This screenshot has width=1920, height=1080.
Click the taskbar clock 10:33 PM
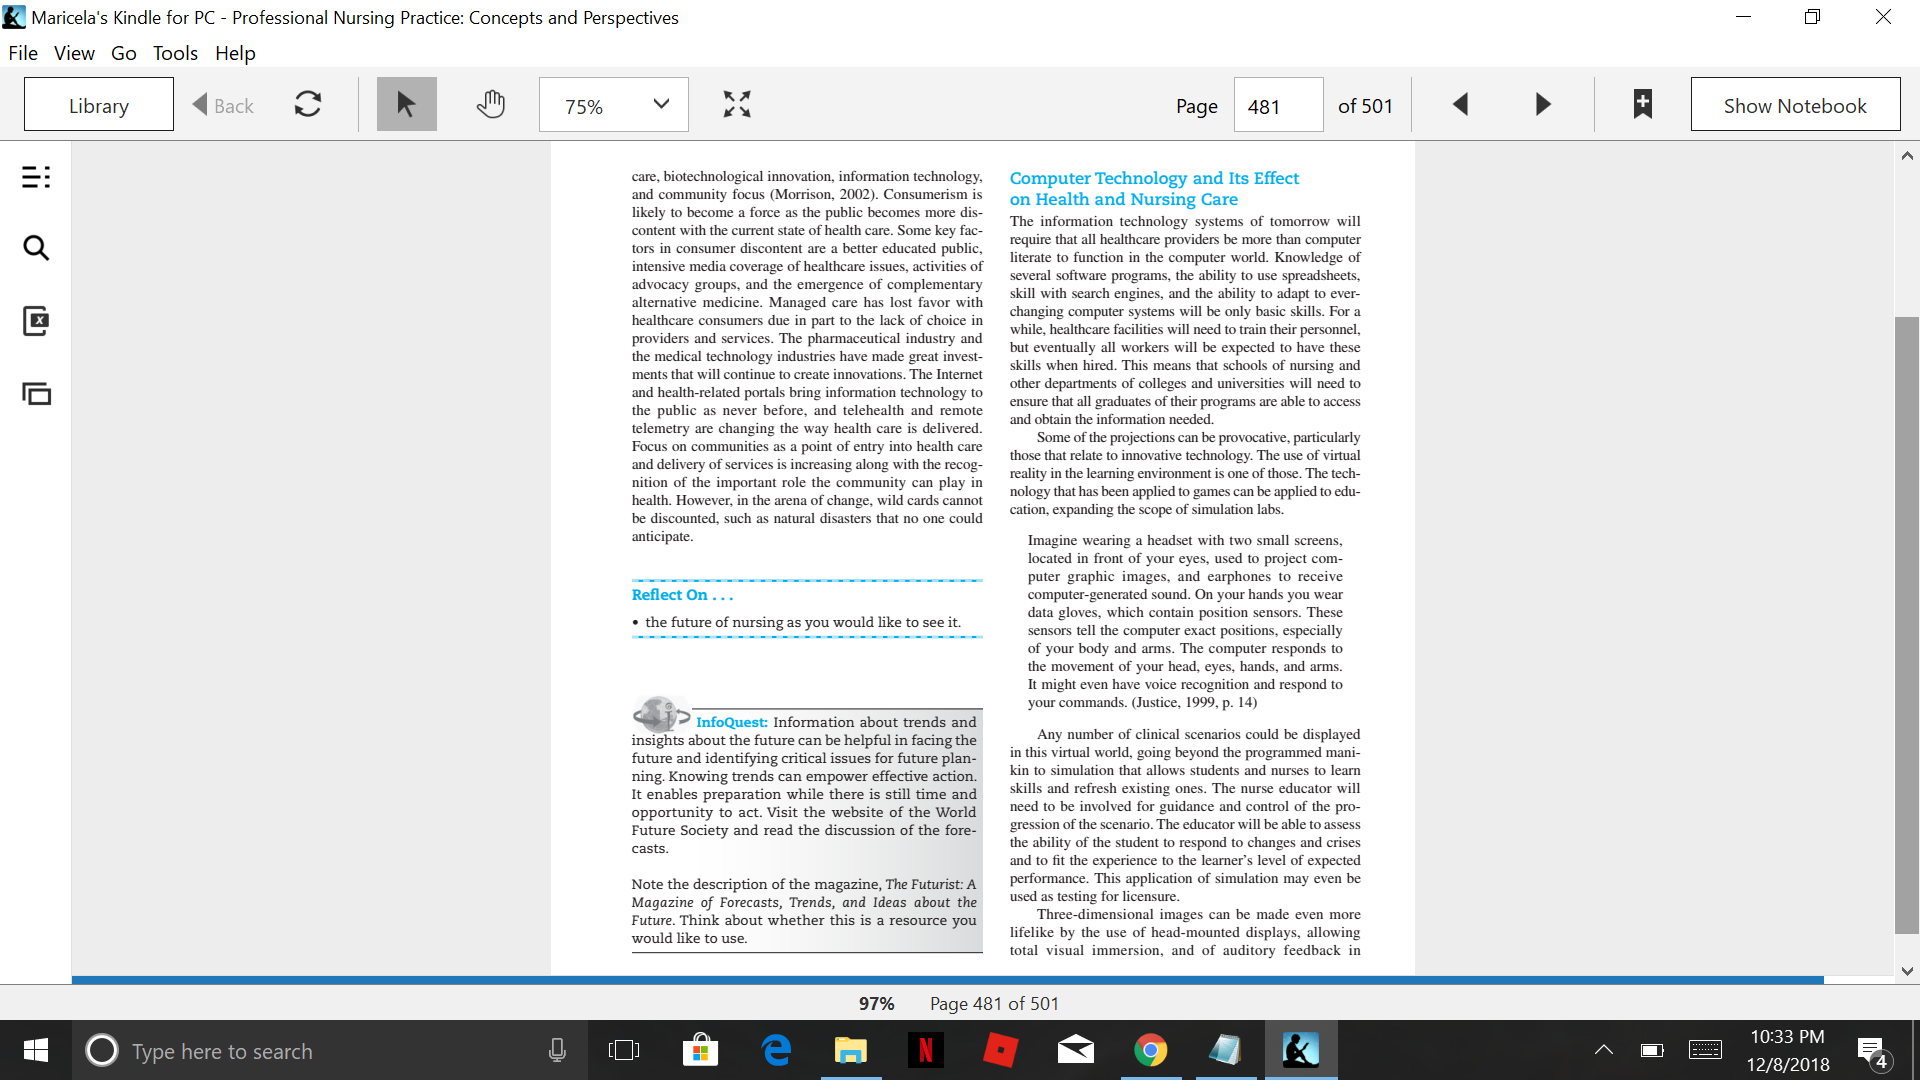coord(1787,1037)
